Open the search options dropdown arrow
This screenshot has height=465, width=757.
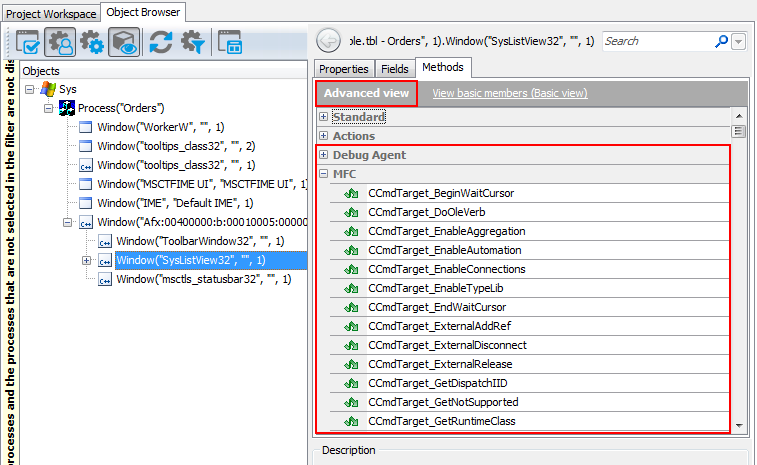pyautogui.click(x=739, y=42)
